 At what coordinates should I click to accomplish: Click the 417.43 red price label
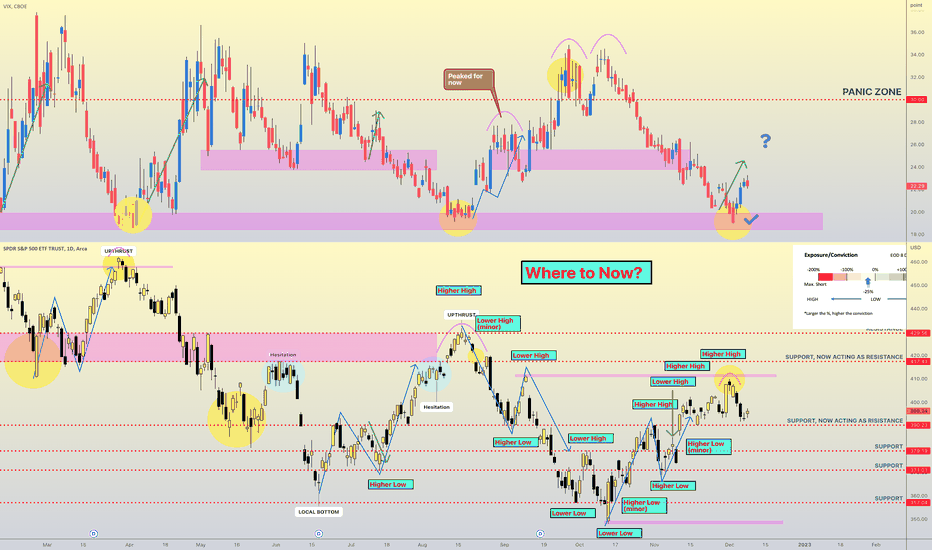918,361
